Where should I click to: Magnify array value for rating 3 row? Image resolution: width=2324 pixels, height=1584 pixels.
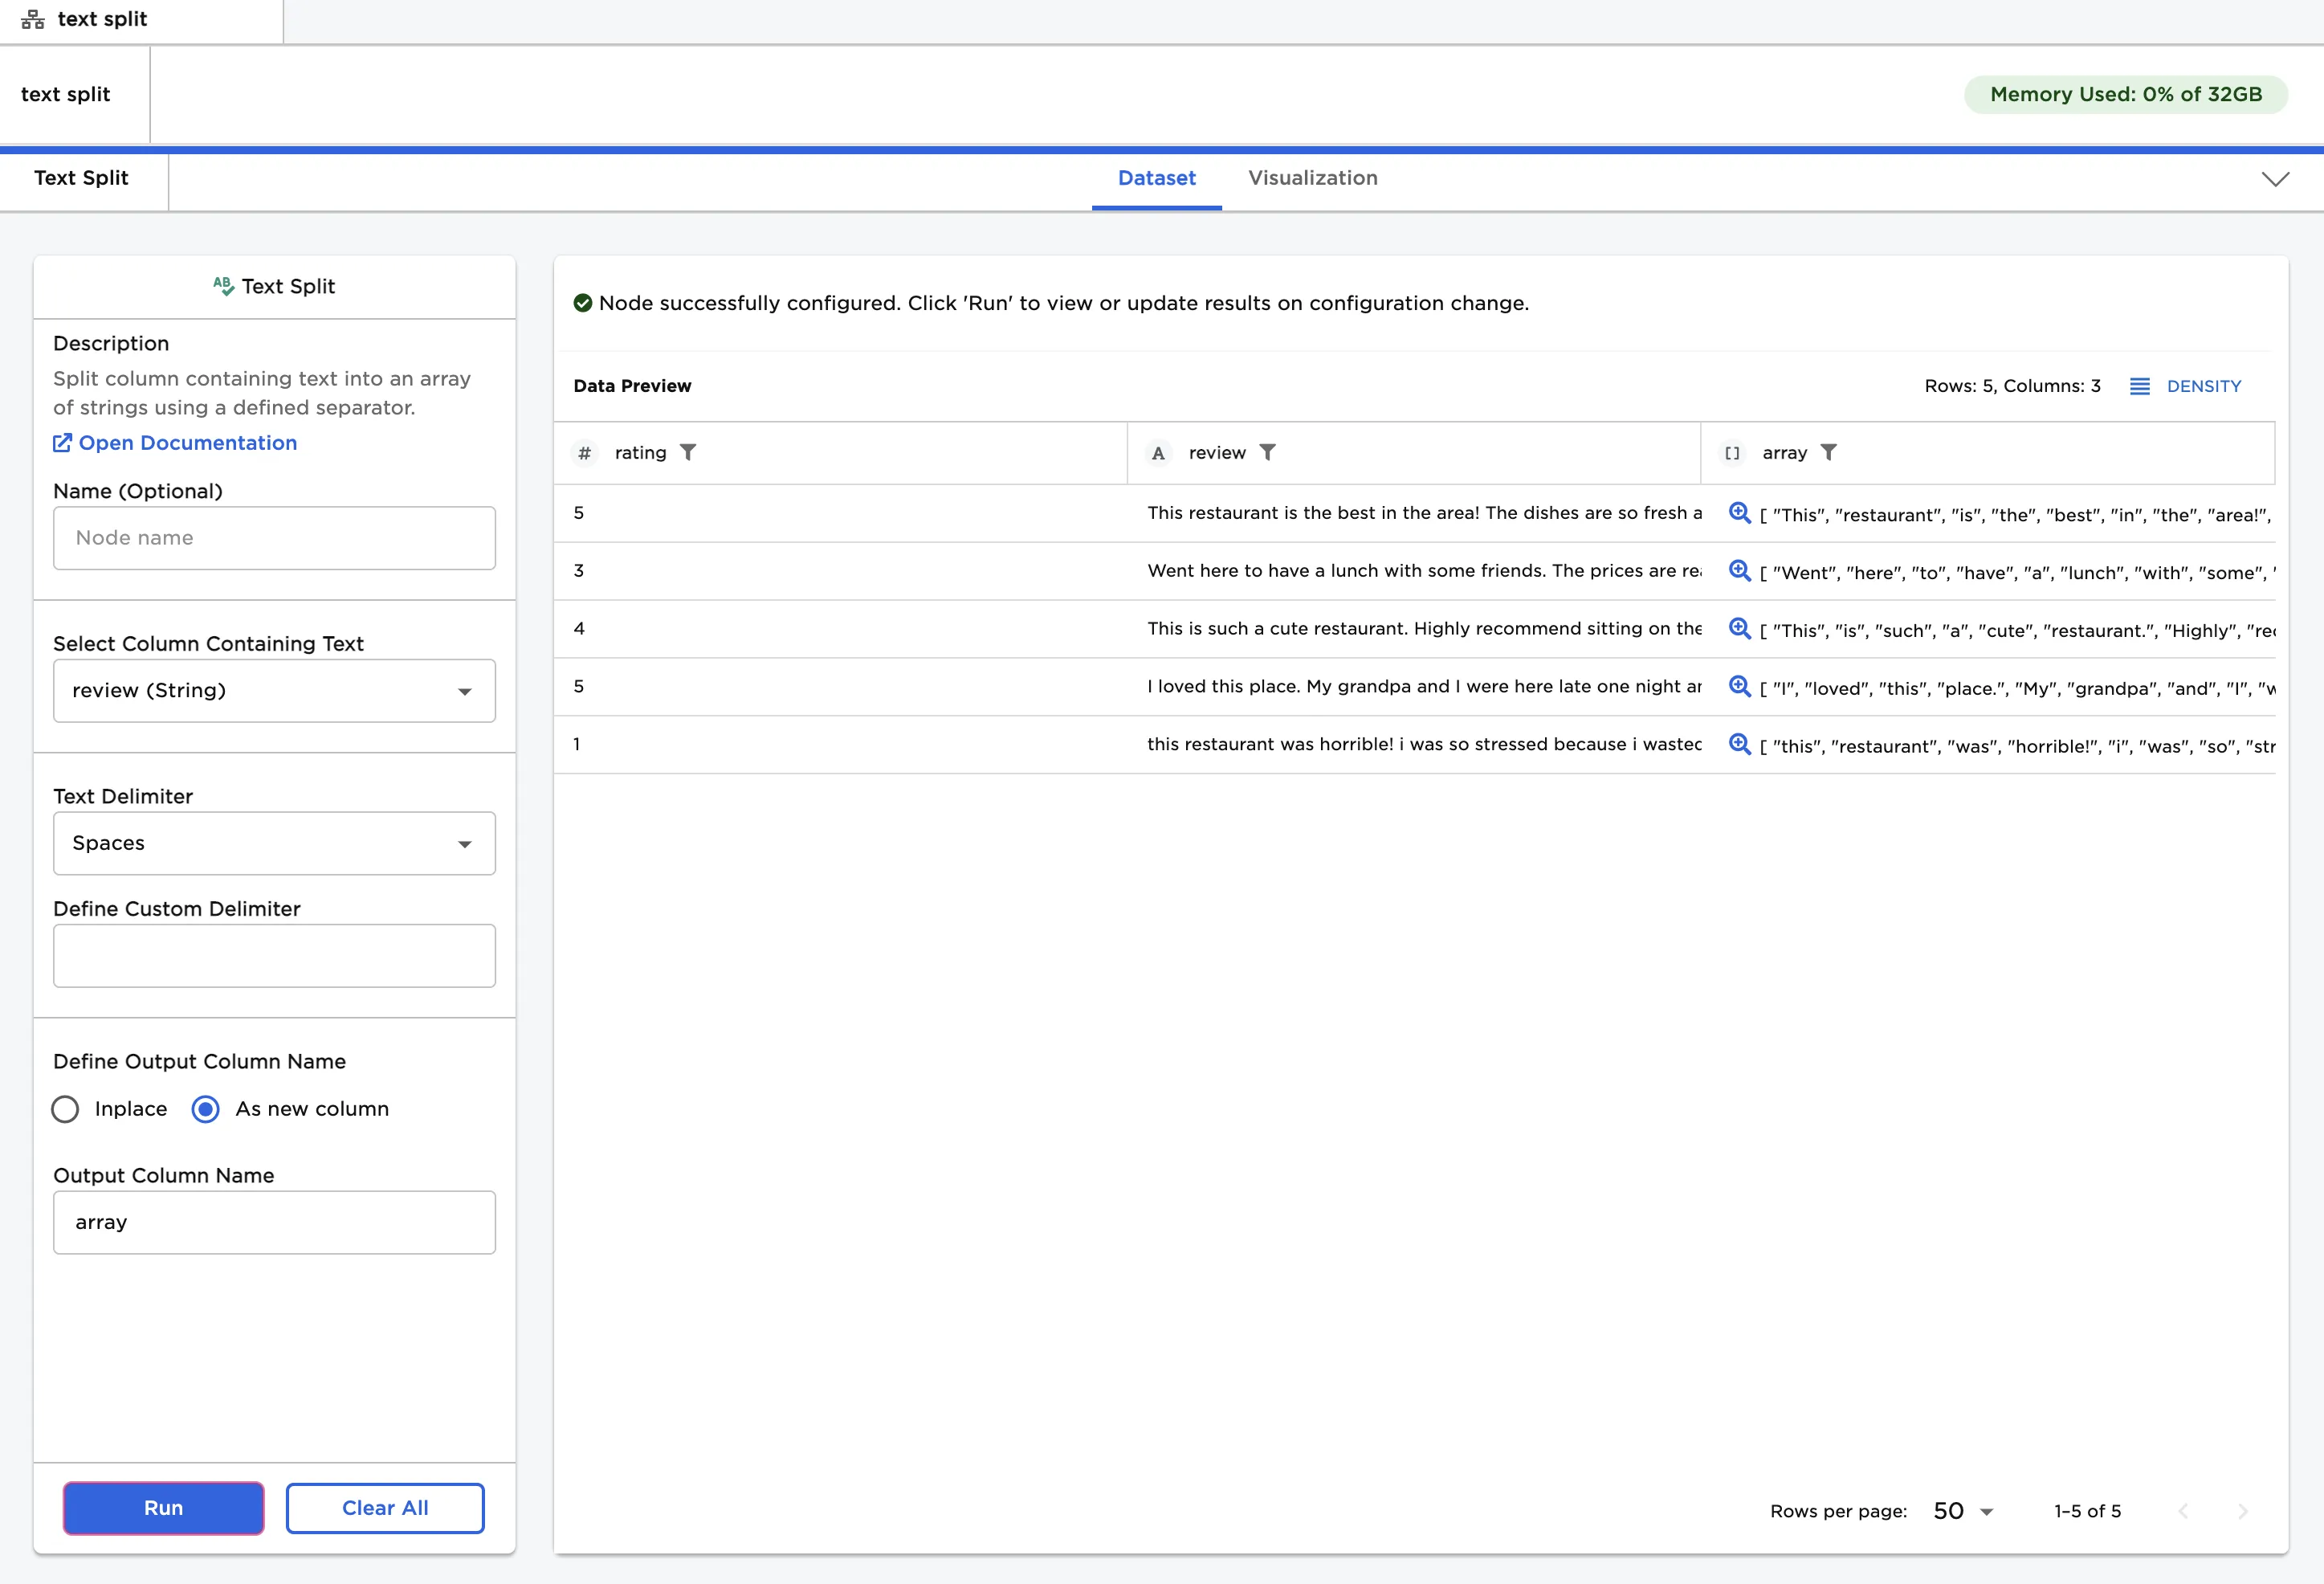click(x=1739, y=571)
